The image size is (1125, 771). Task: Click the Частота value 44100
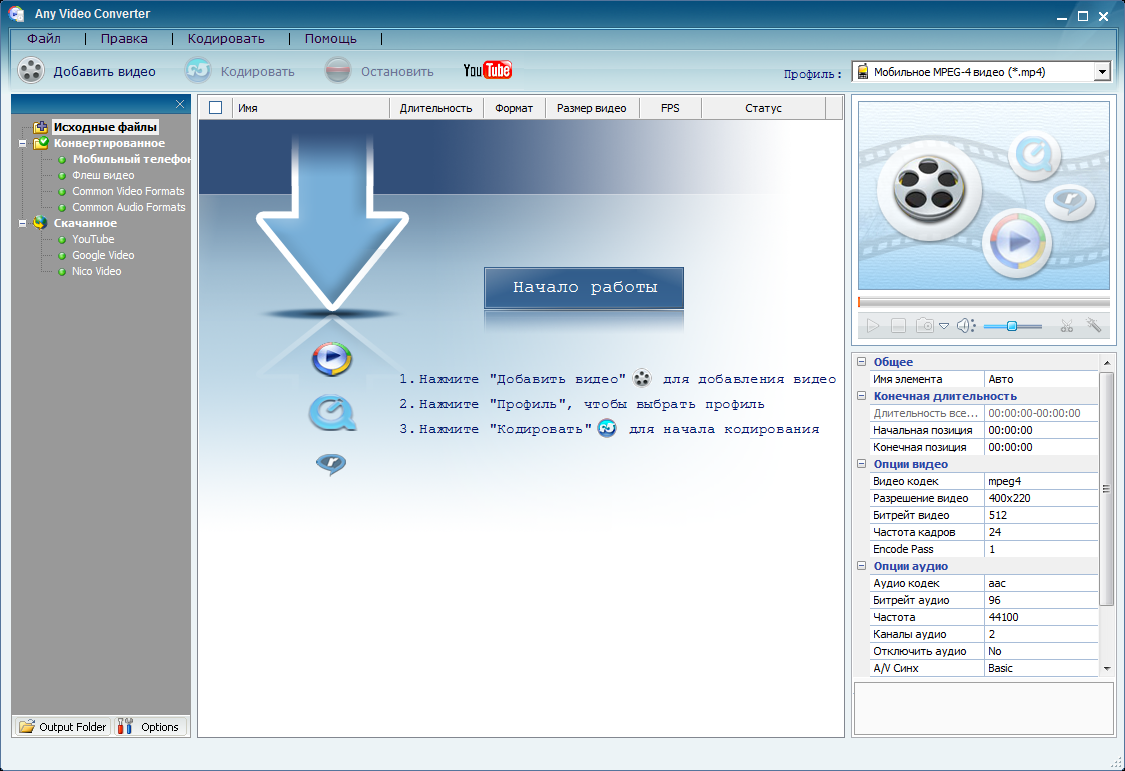pos(1041,617)
